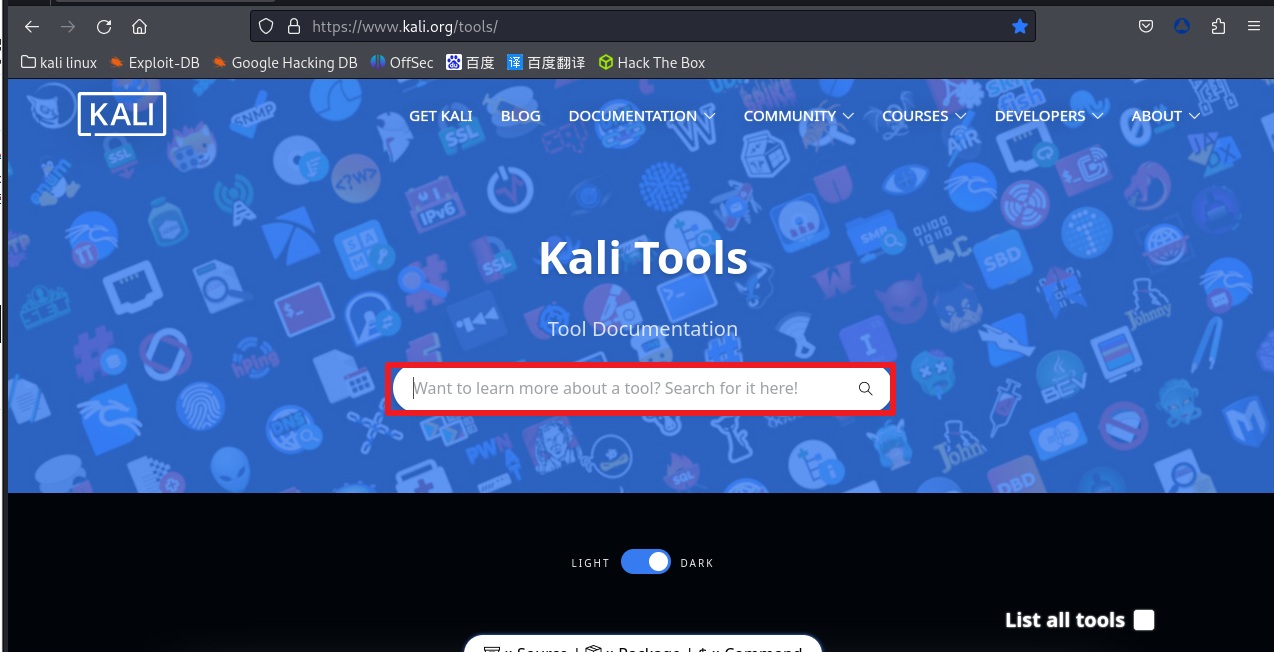Expand the DOCUMENTATION dropdown menu

[642, 116]
